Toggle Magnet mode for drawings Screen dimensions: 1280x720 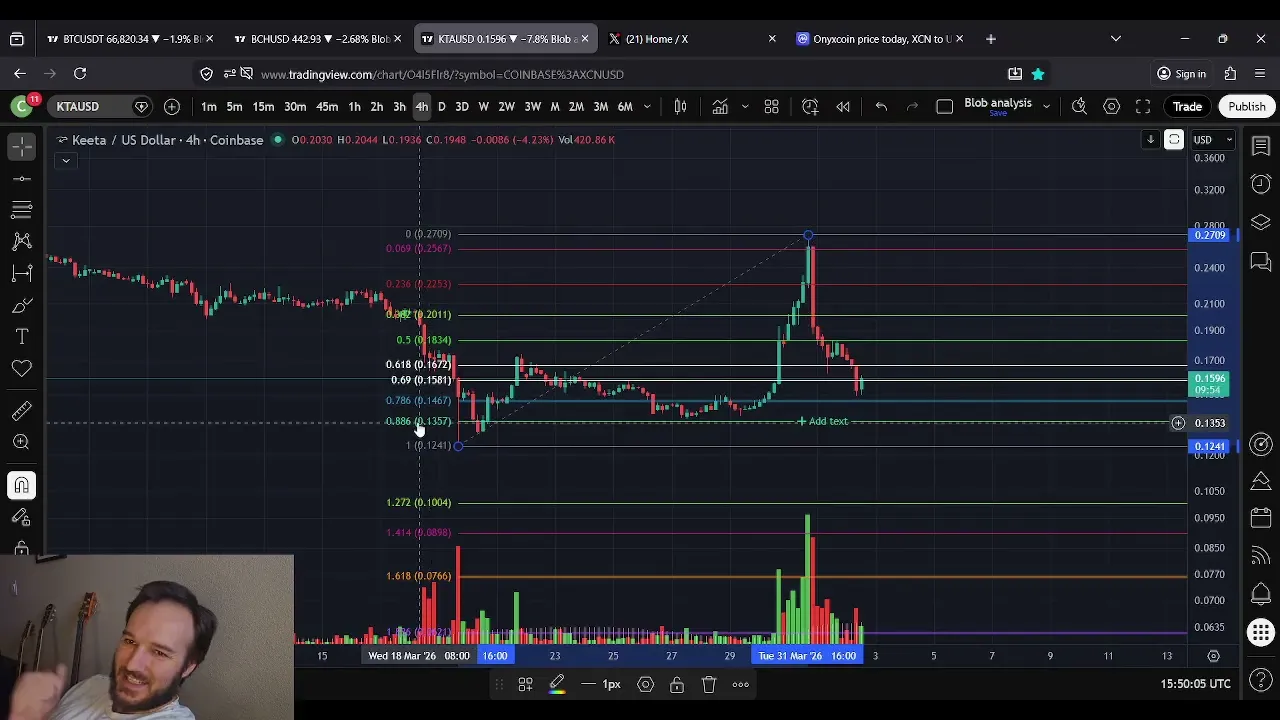click(x=21, y=486)
